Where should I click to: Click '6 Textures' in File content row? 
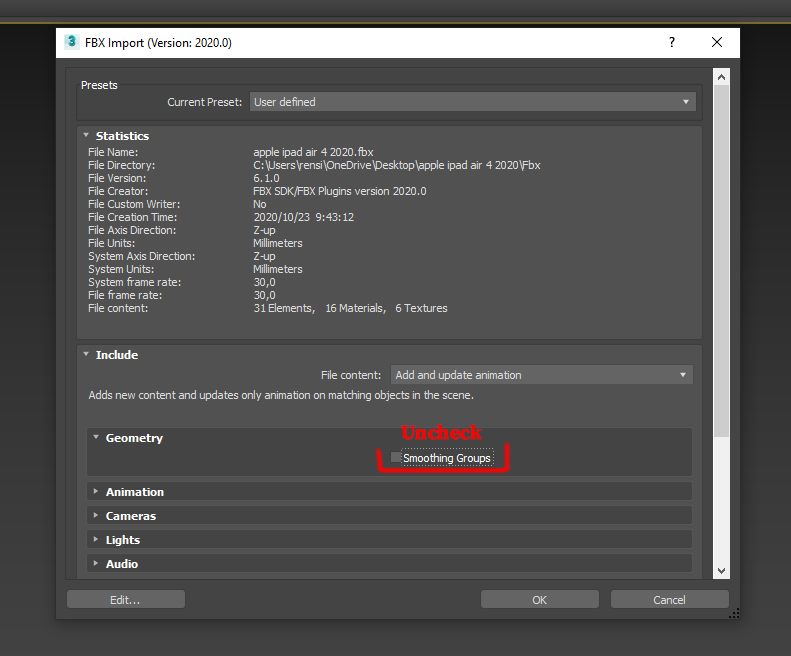click(x=421, y=308)
